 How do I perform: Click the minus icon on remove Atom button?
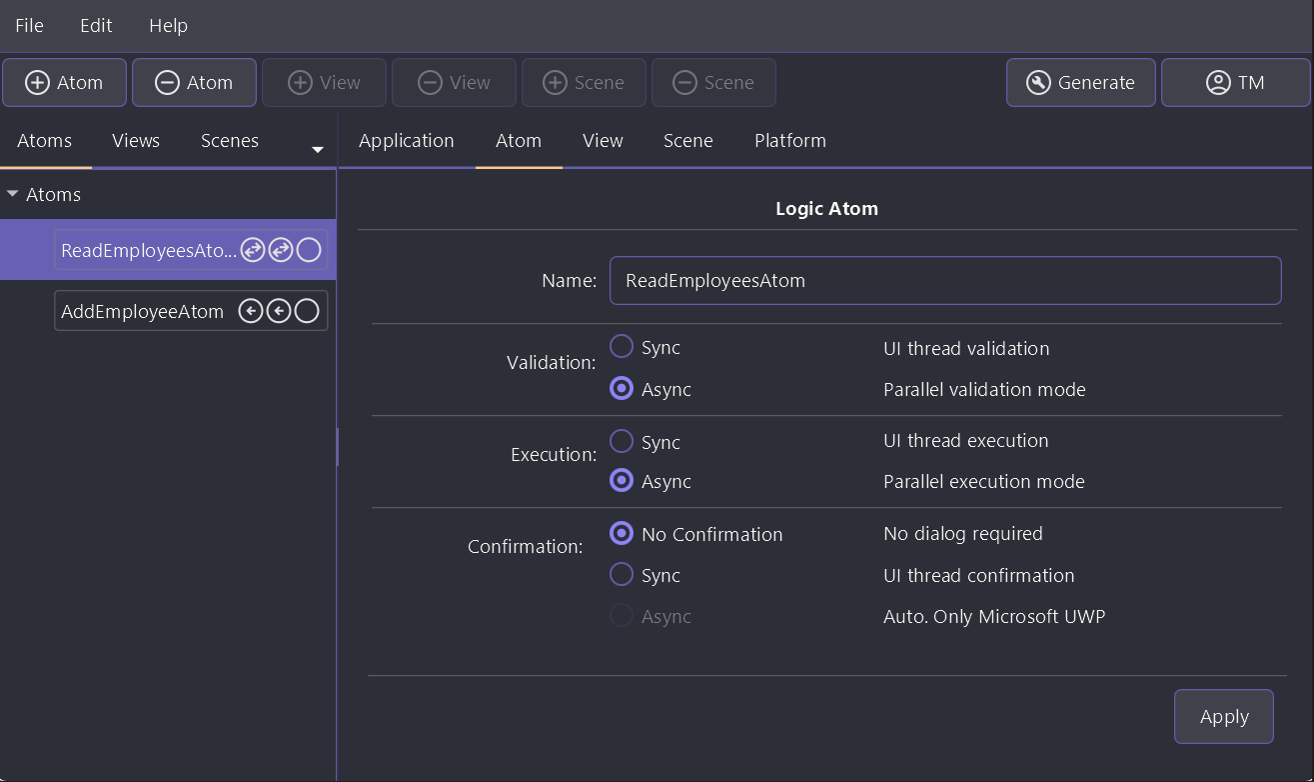coord(167,83)
